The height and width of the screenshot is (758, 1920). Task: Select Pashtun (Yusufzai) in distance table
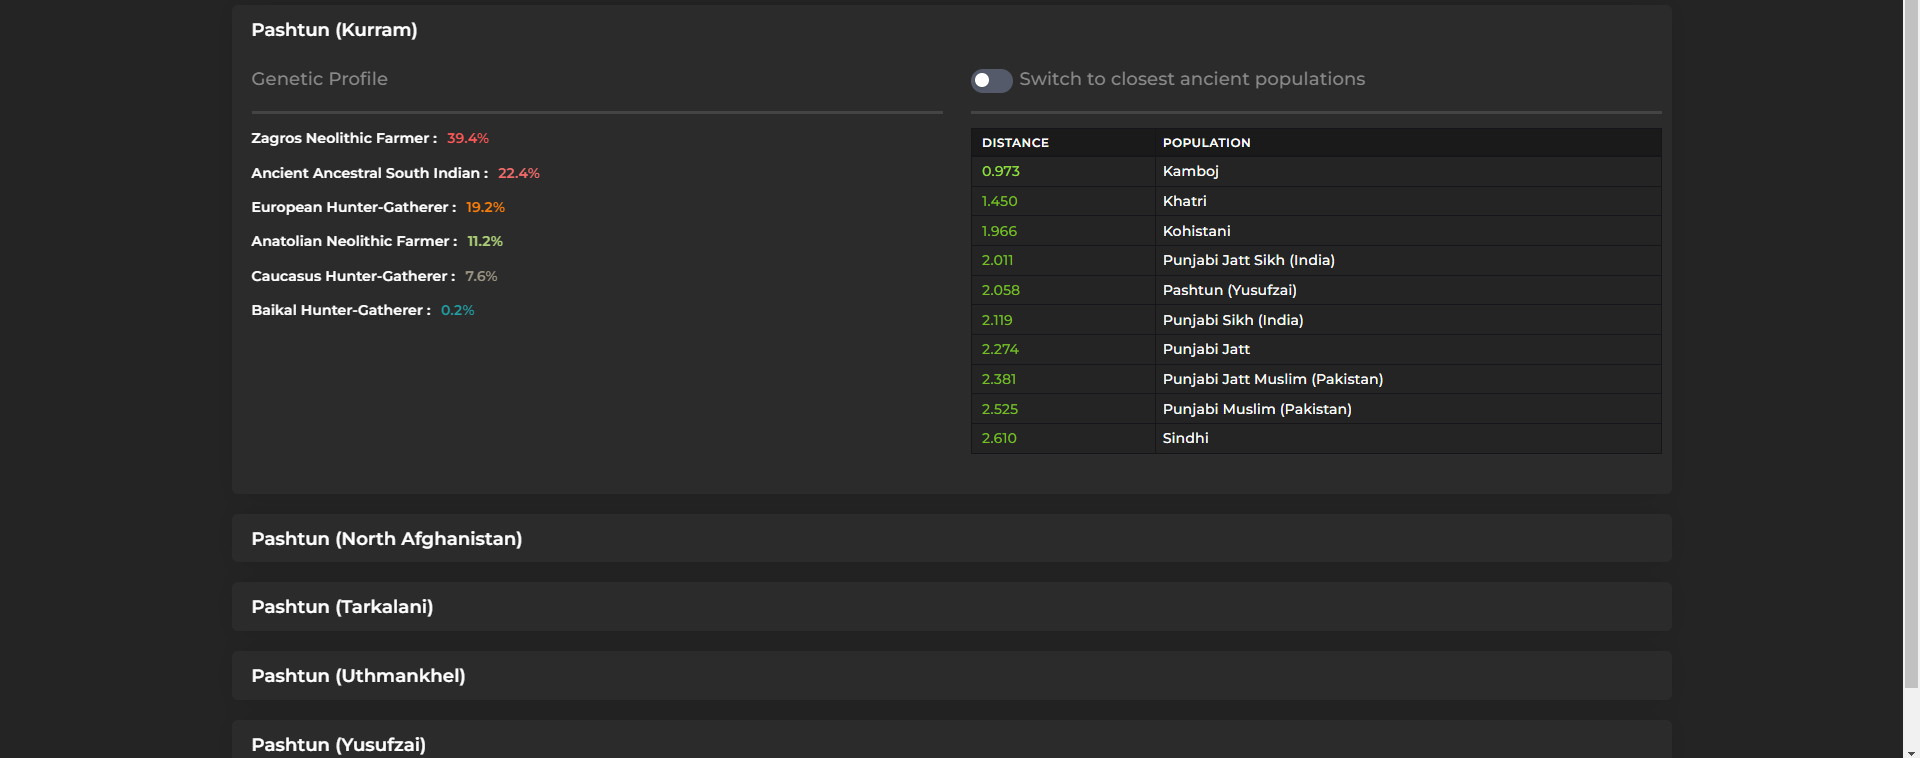(x=1316, y=290)
